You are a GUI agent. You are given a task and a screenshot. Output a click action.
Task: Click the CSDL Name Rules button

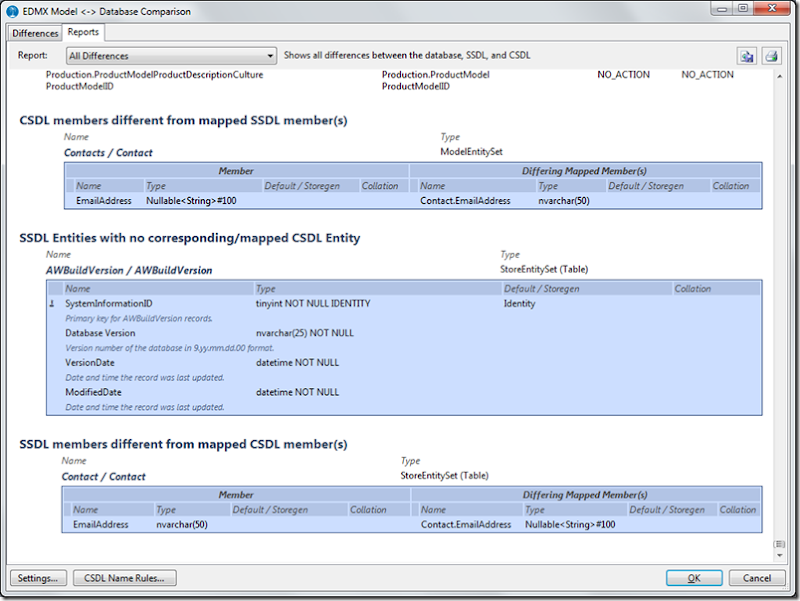124,578
